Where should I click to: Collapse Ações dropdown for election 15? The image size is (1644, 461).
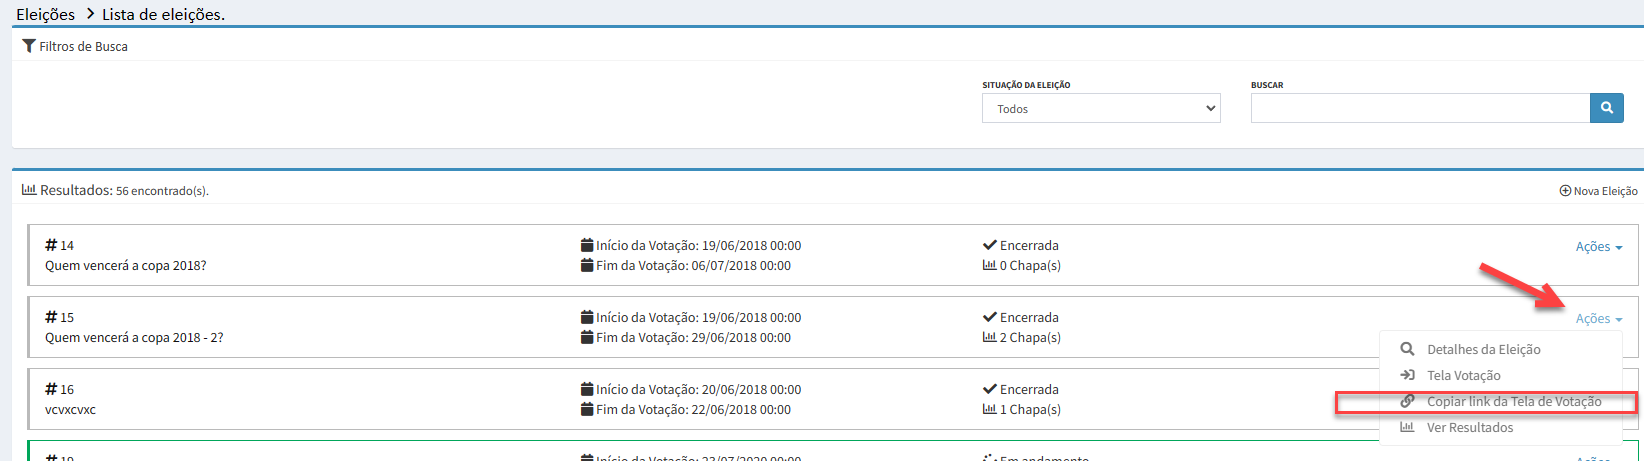pyautogui.click(x=1598, y=319)
